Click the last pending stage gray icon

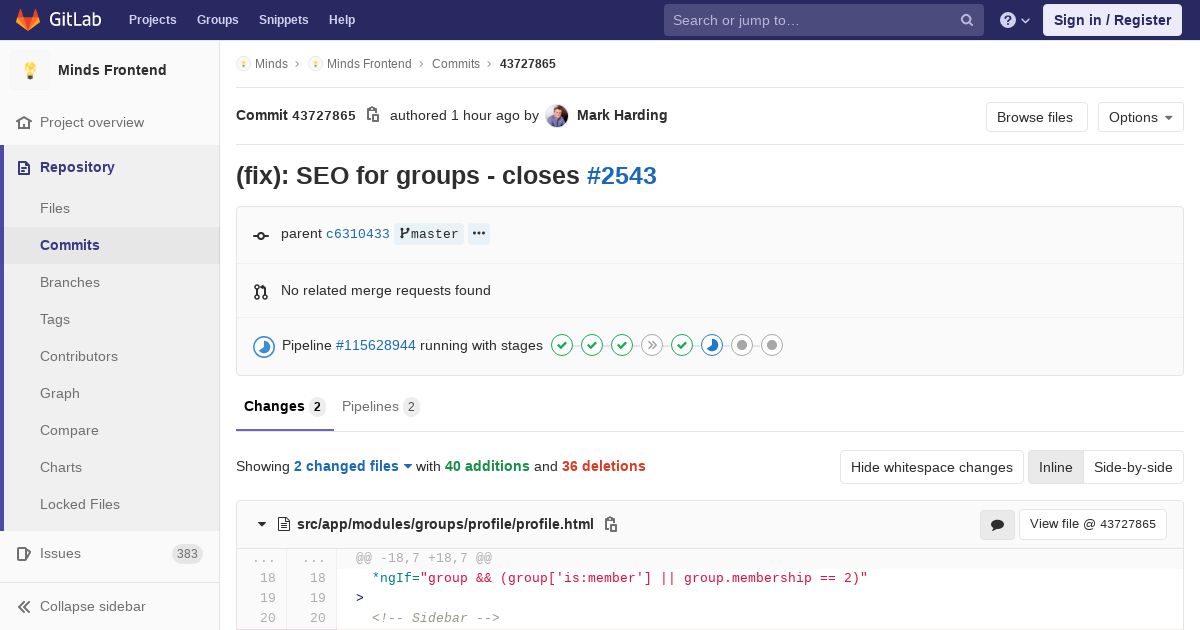(772, 345)
